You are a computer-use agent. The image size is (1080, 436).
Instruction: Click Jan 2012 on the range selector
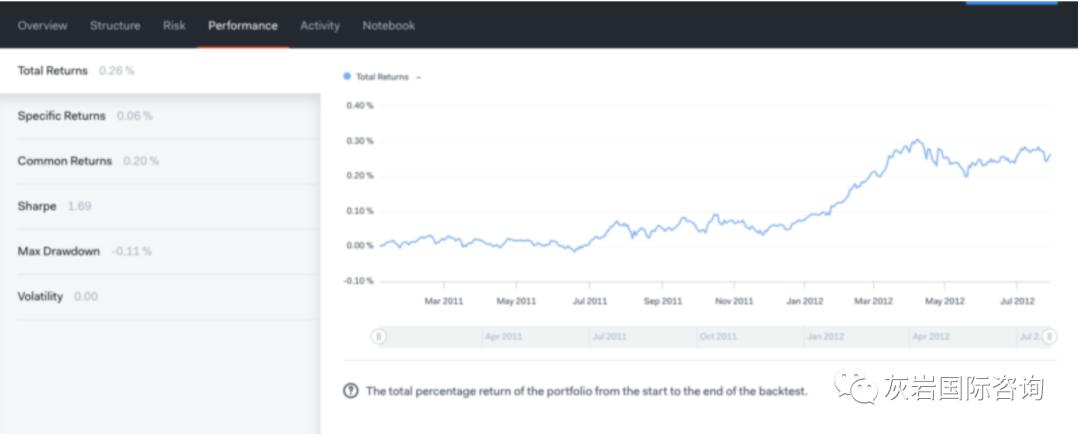pyautogui.click(x=825, y=337)
